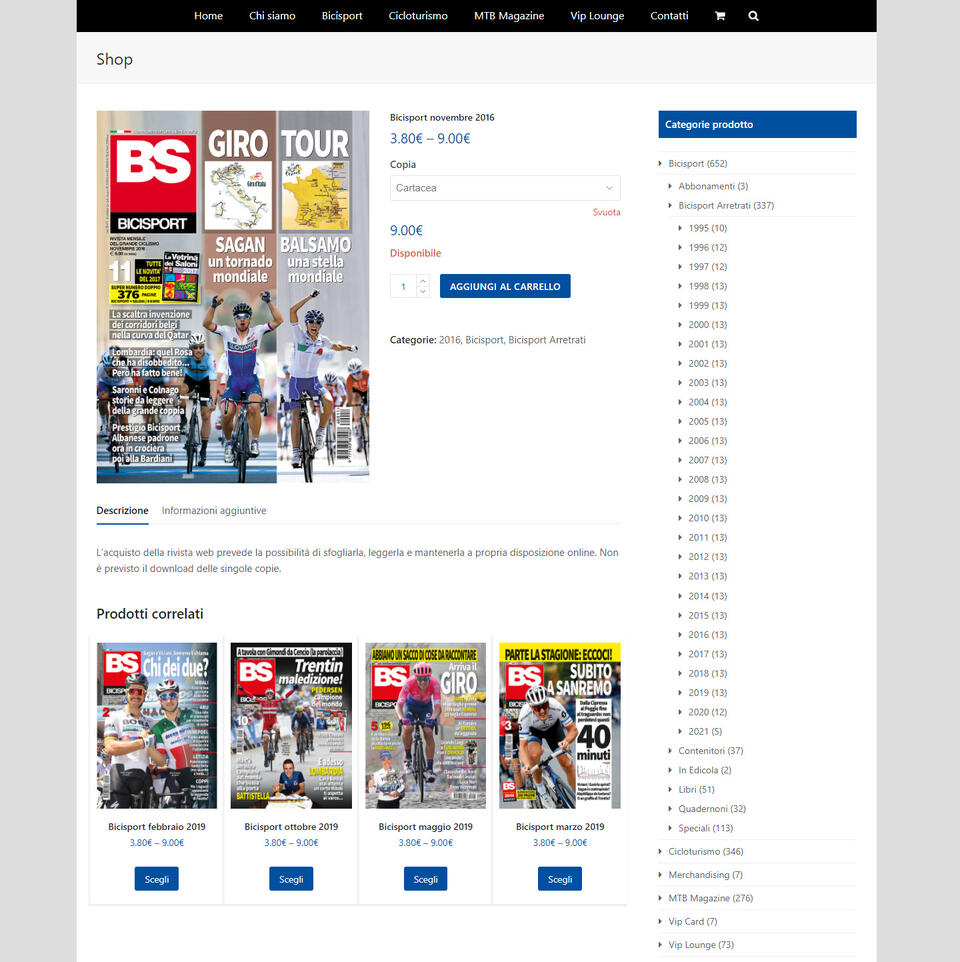Click Scegli under Bicisport maggio 2019

point(425,879)
